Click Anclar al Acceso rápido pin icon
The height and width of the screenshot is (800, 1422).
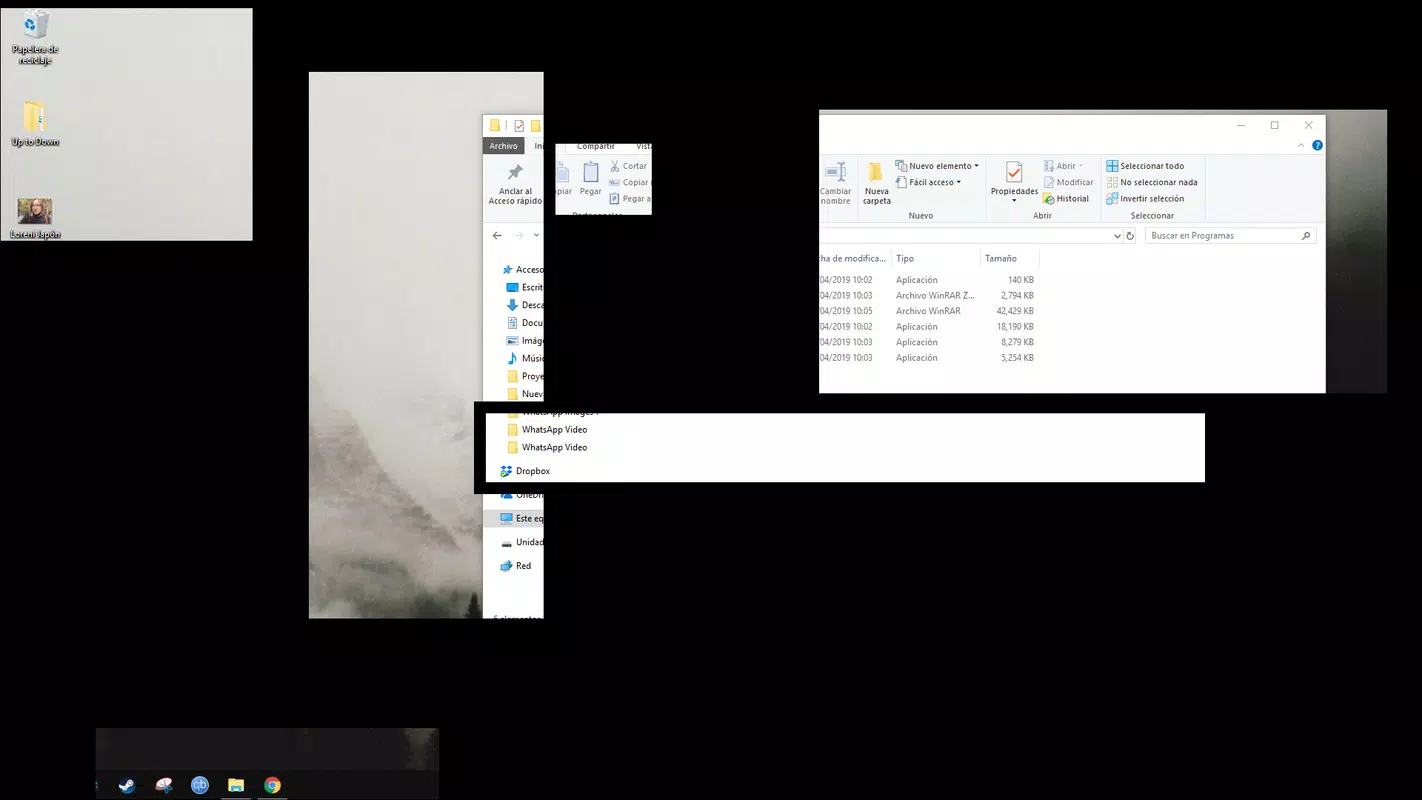click(x=515, y=173)
